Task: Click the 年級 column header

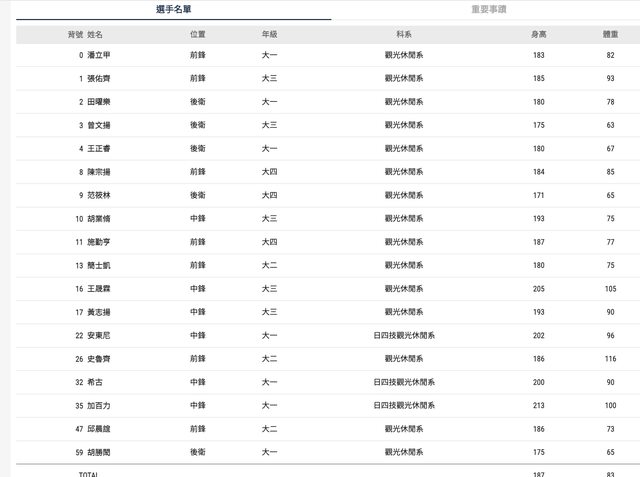Action: coord(269,34)
